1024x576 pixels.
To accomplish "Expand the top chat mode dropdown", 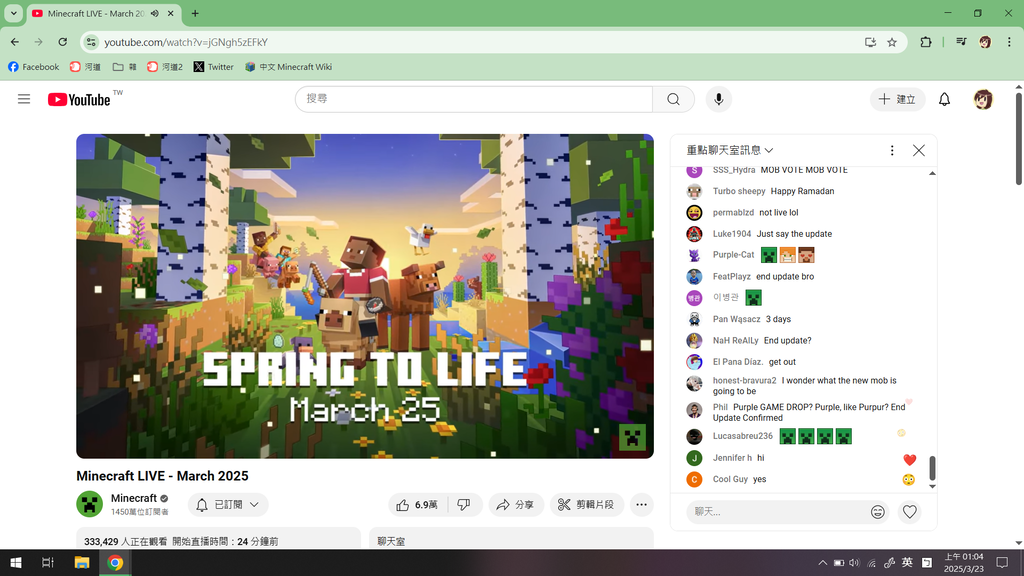I will [729, 150].
